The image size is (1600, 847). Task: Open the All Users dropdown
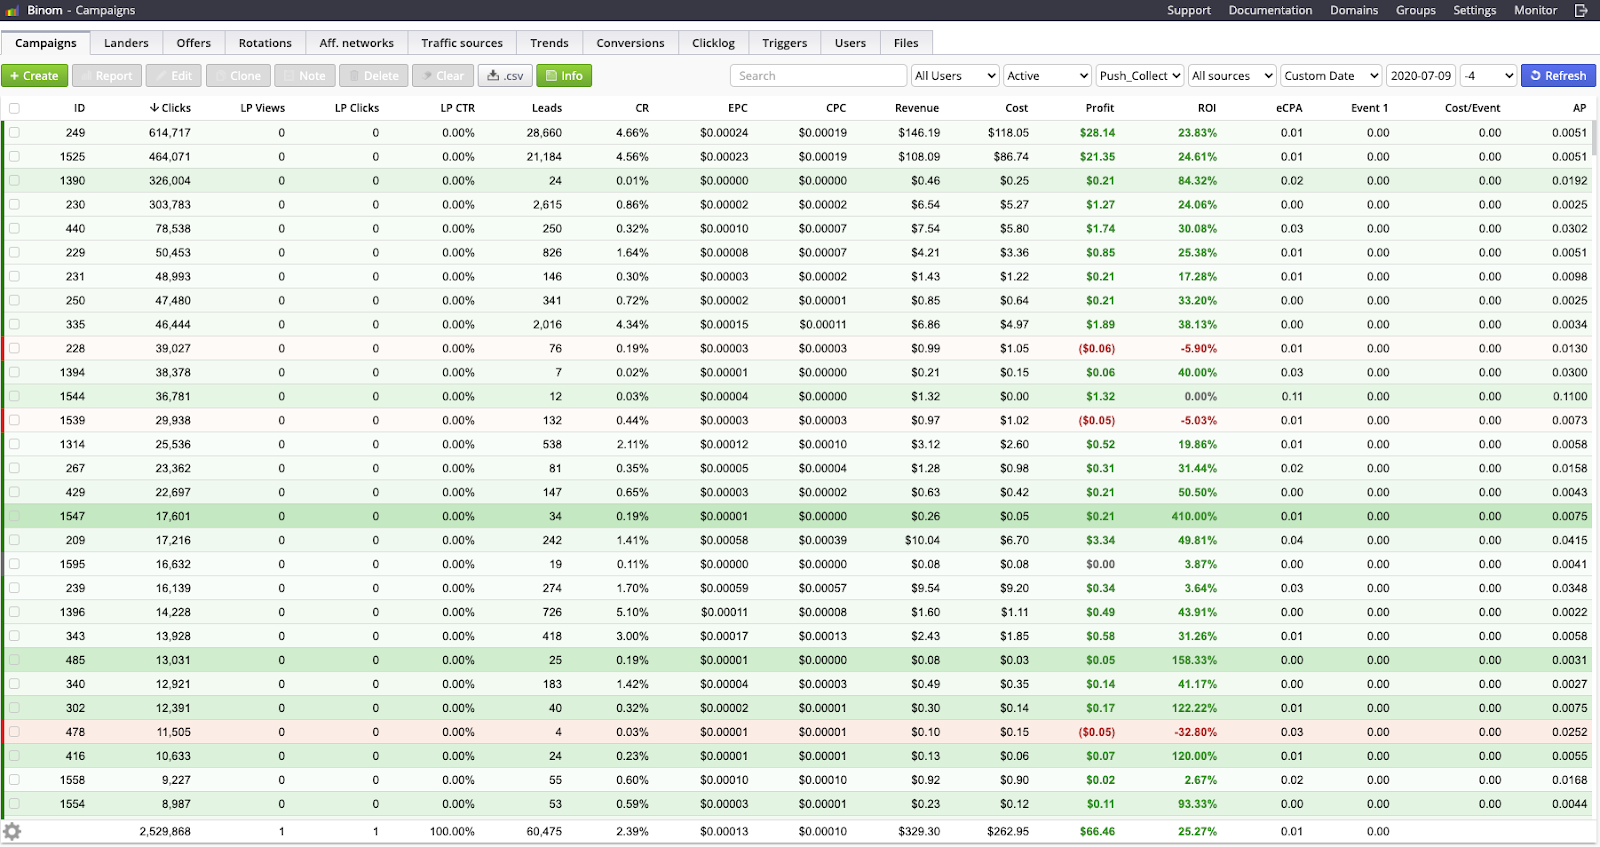[x=955, y=76]
